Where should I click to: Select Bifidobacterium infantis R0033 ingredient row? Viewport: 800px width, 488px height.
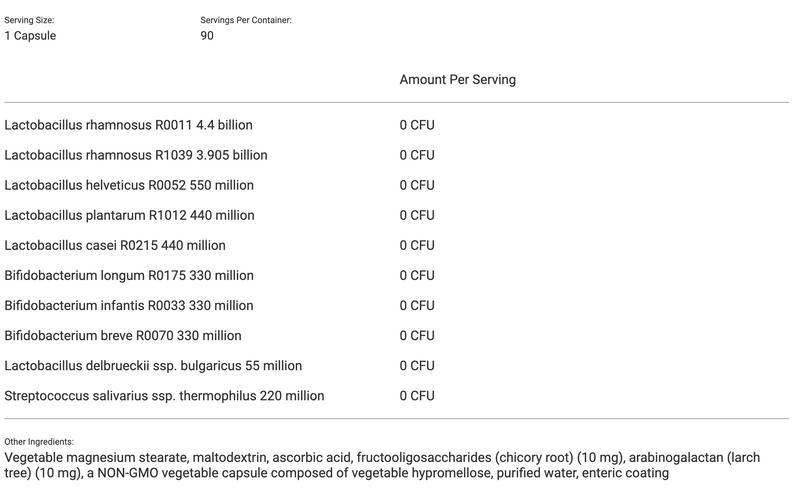pyautogui.click(x=129, y=305)
